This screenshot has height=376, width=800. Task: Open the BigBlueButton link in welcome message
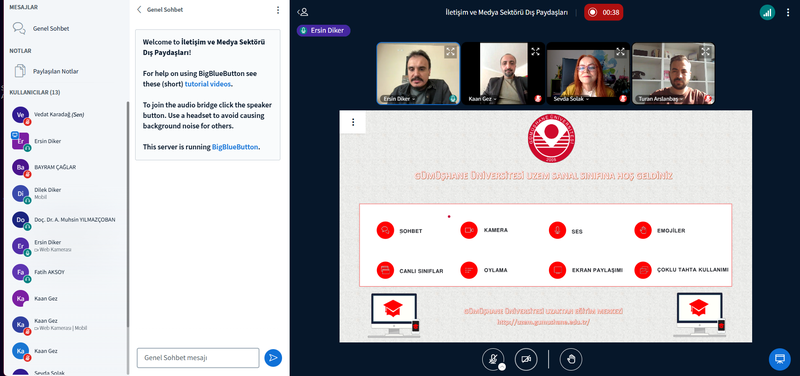(235, 147)
